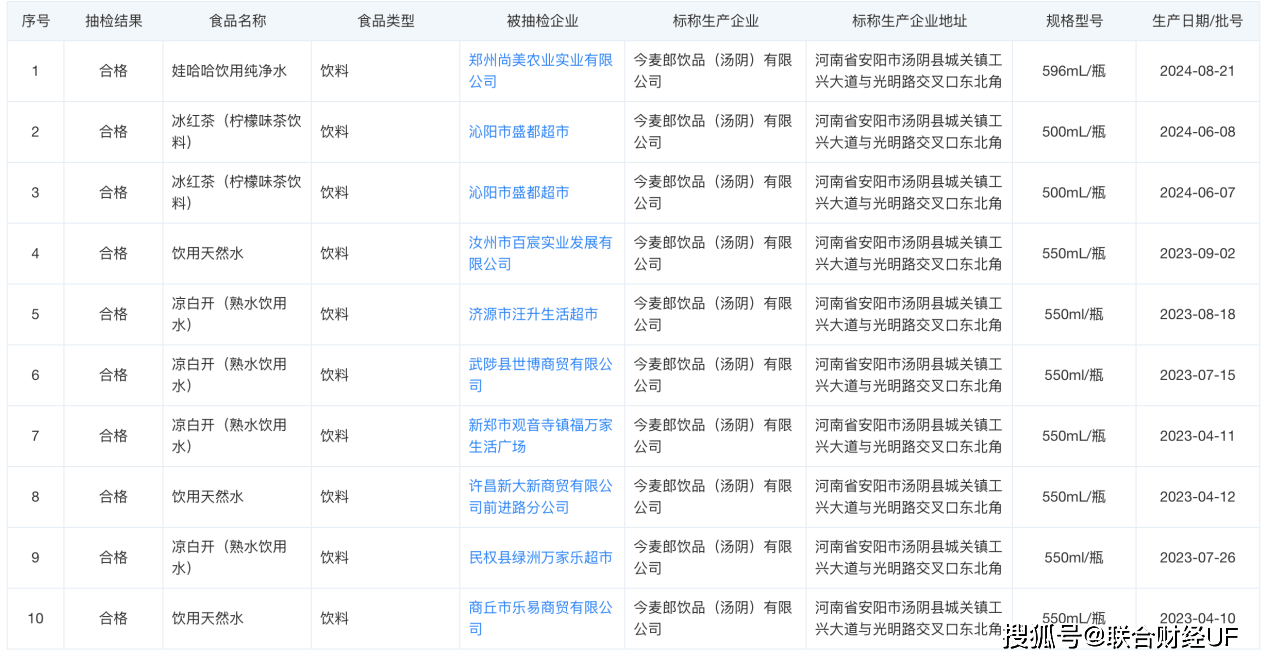Click the 娃哈哈饮用纯净水 cell
Viewport: 1267px width, 664px height.
pos(229,71)
